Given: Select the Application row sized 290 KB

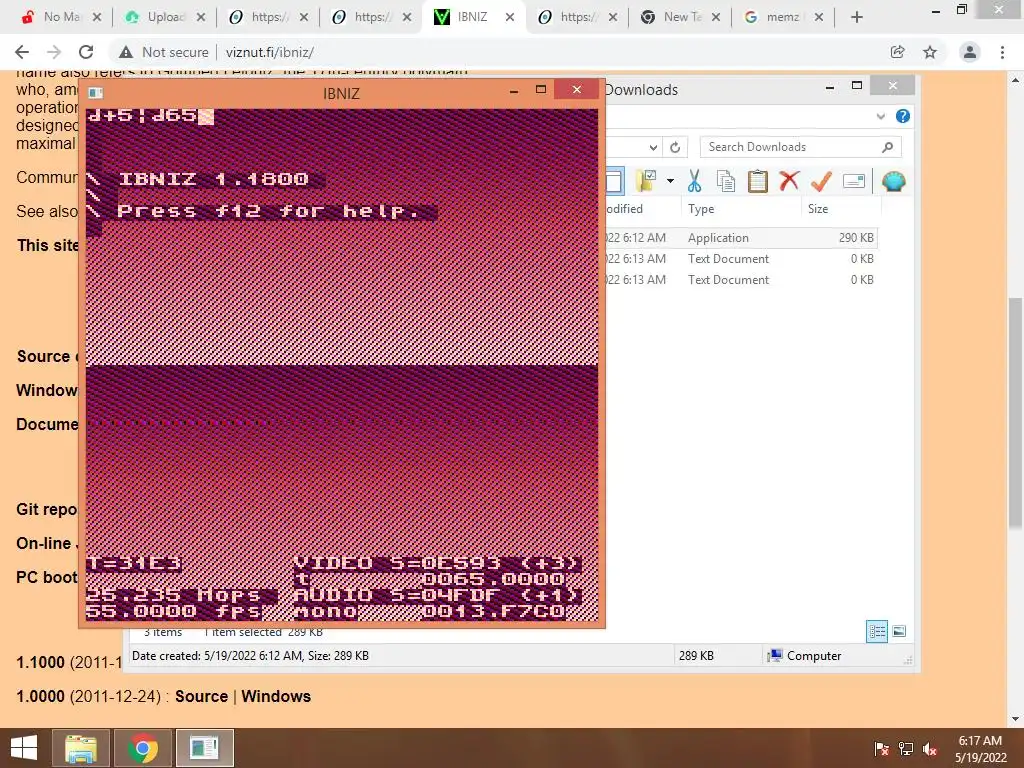Looking at the screenshot, I should pos(740,238).
